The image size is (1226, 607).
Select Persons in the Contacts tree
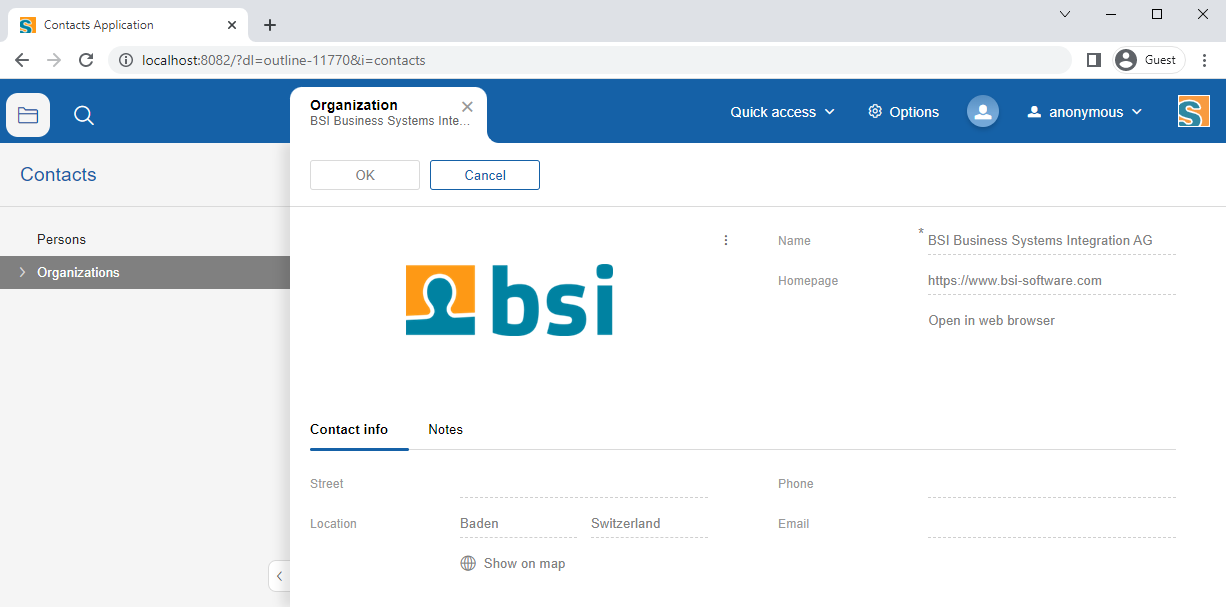[62, 239]
